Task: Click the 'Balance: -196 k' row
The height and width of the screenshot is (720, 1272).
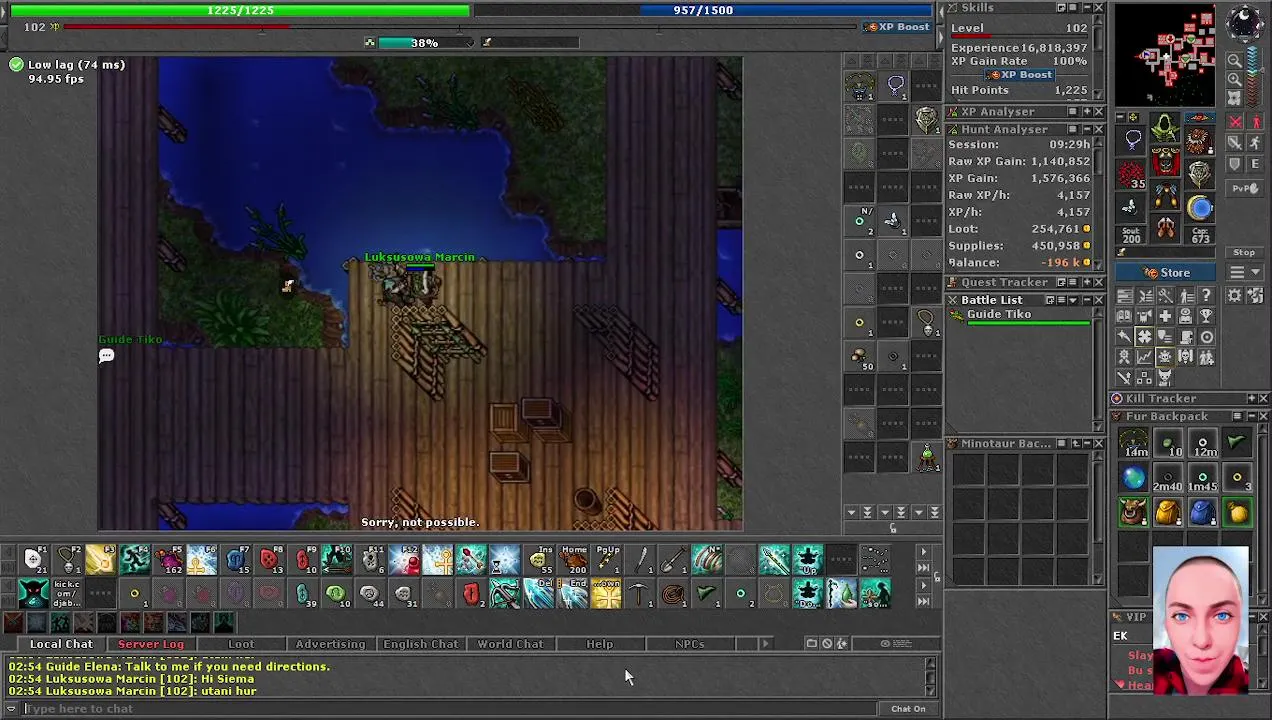Action: [x=1019, y=263]
